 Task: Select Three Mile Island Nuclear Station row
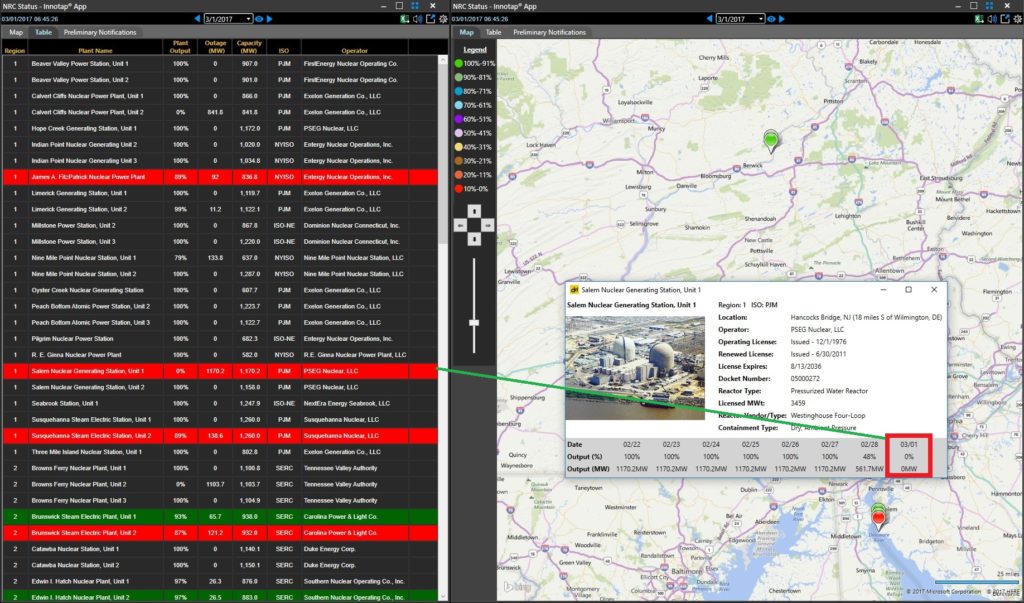(219, 452)
